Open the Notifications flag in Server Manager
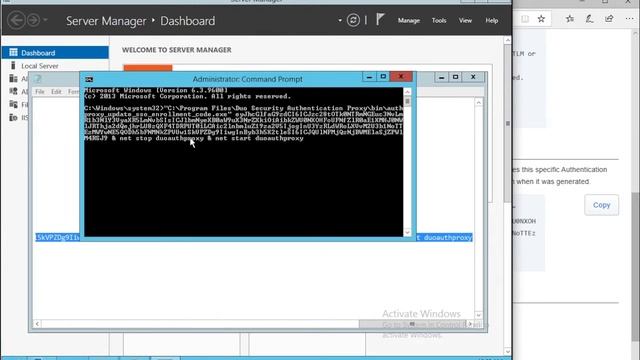Screen dimensions: 640x360 380,20
